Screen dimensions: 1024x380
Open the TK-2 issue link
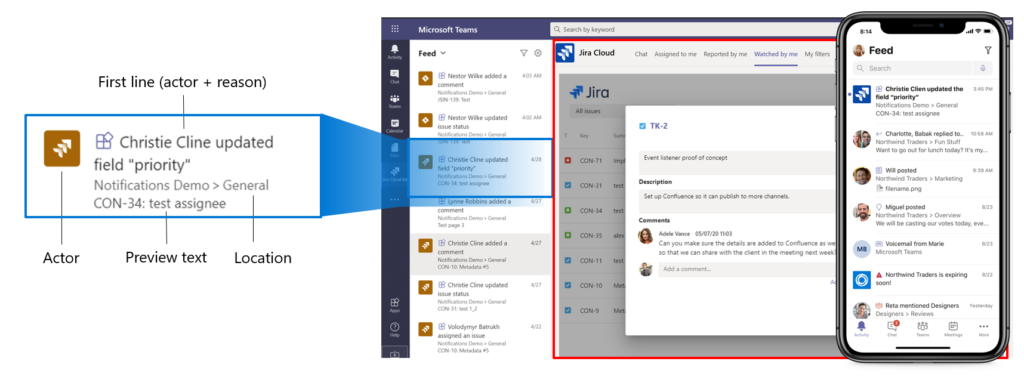pos(659,126)
